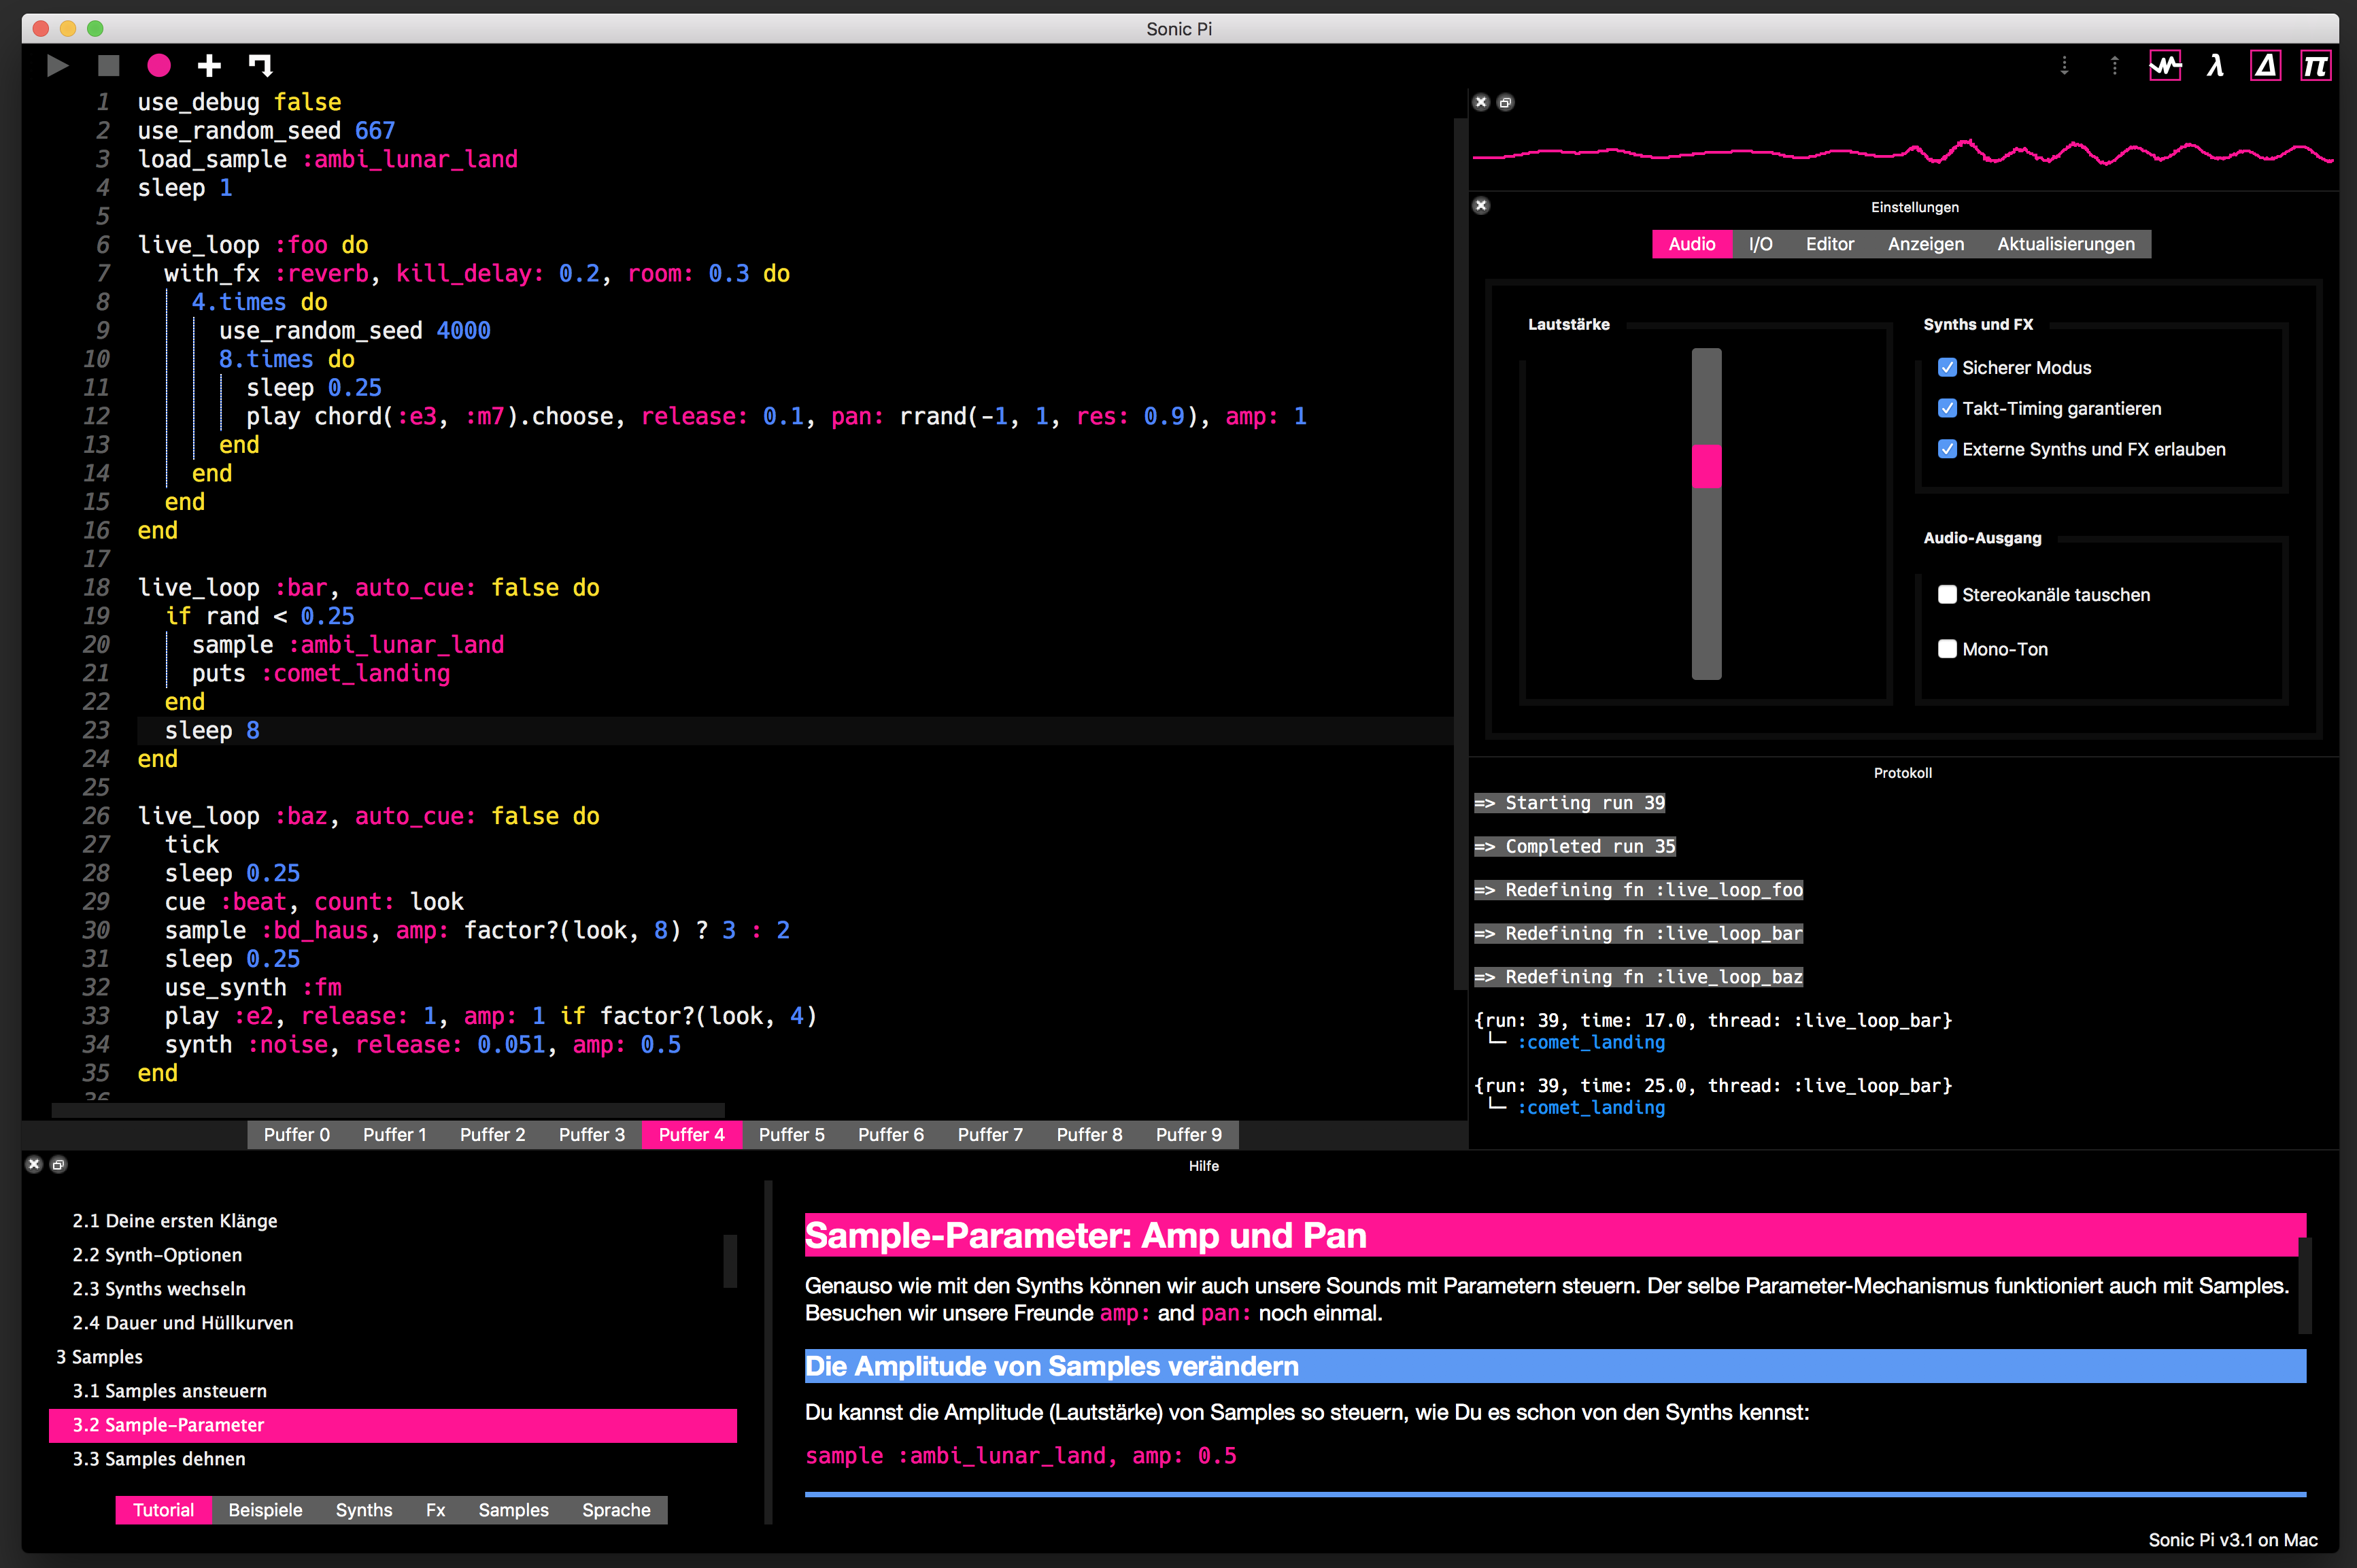Load a file using the corner-arrow icon
The width and height of the screenshot is (2357, 1568).
260,66
